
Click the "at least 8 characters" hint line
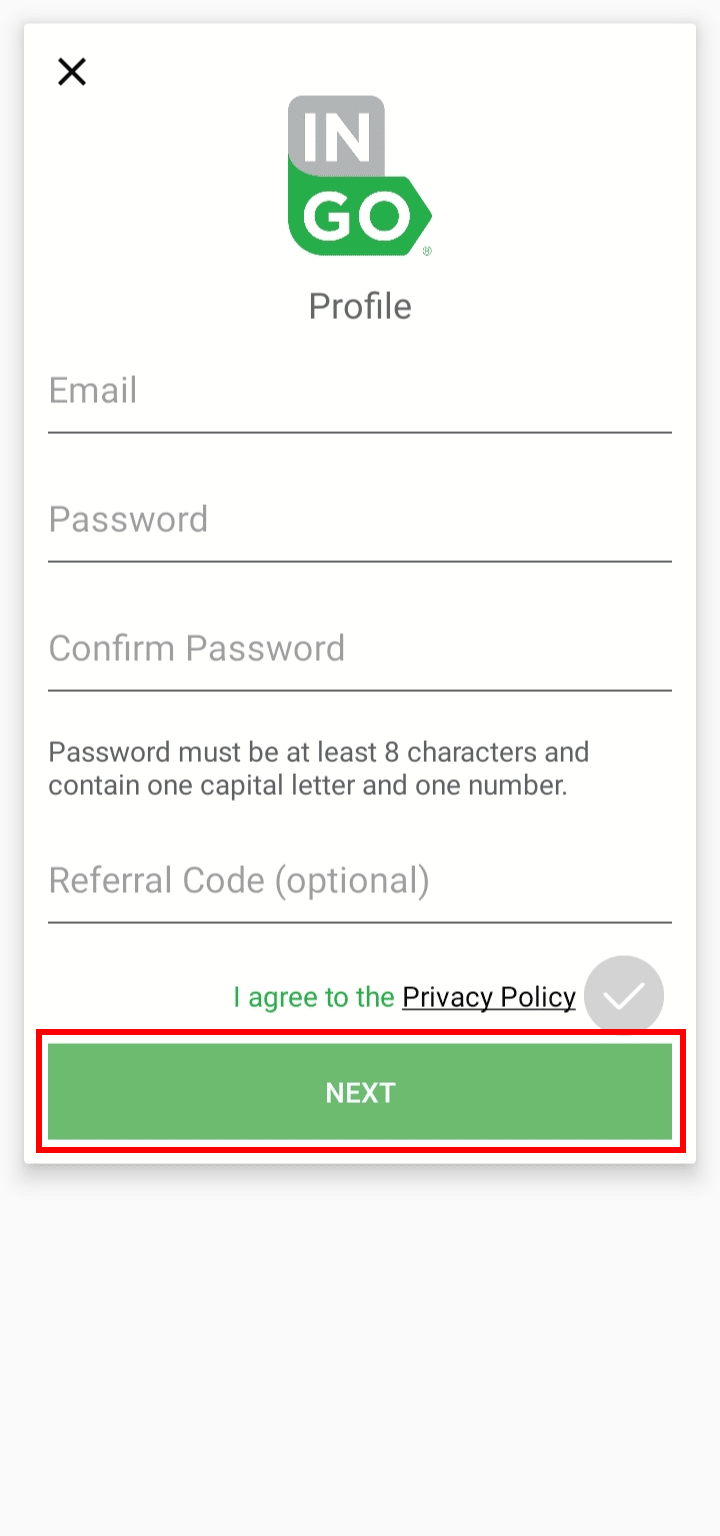tap(318, 752)
